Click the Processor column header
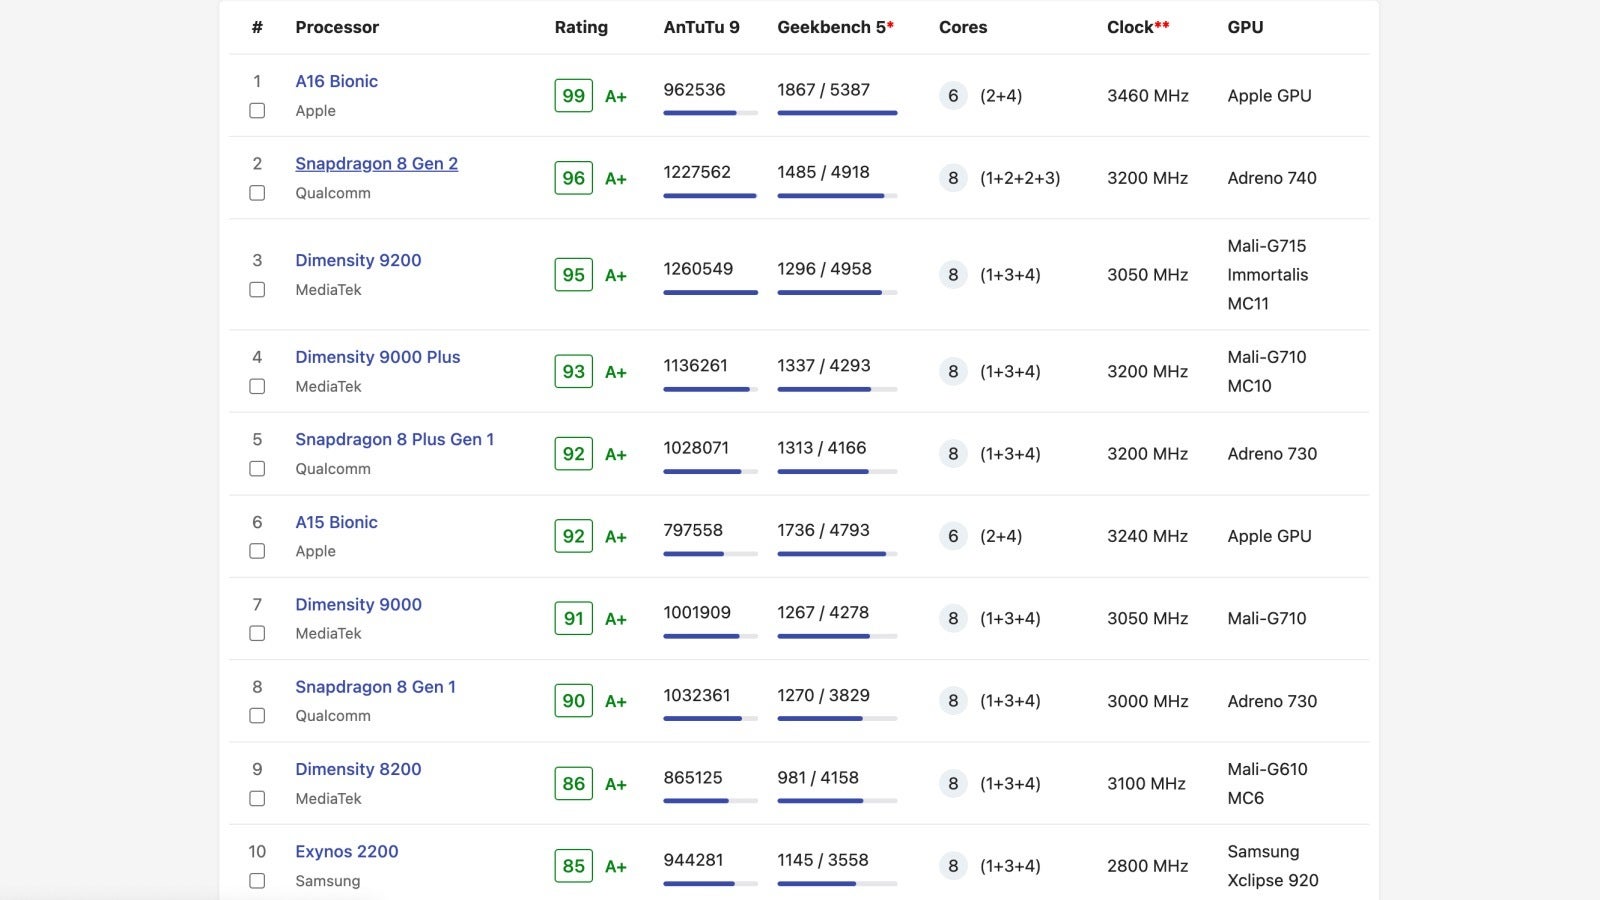1600x900 pixels. 337,27
